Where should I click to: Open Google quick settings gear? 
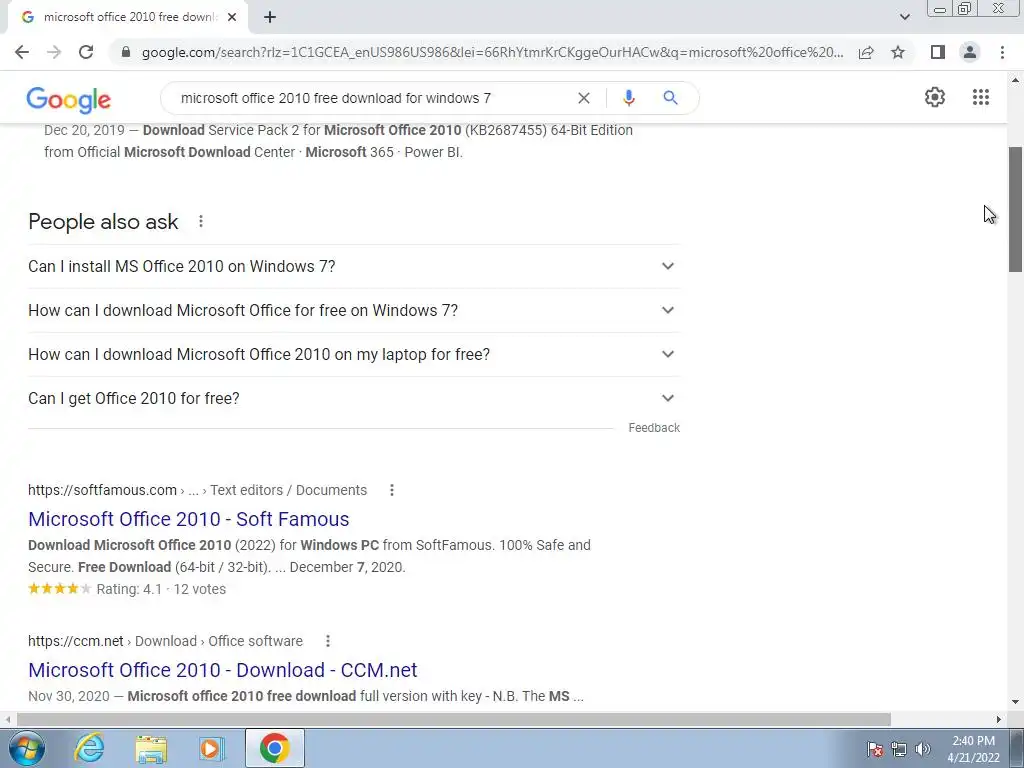[935, 97]
